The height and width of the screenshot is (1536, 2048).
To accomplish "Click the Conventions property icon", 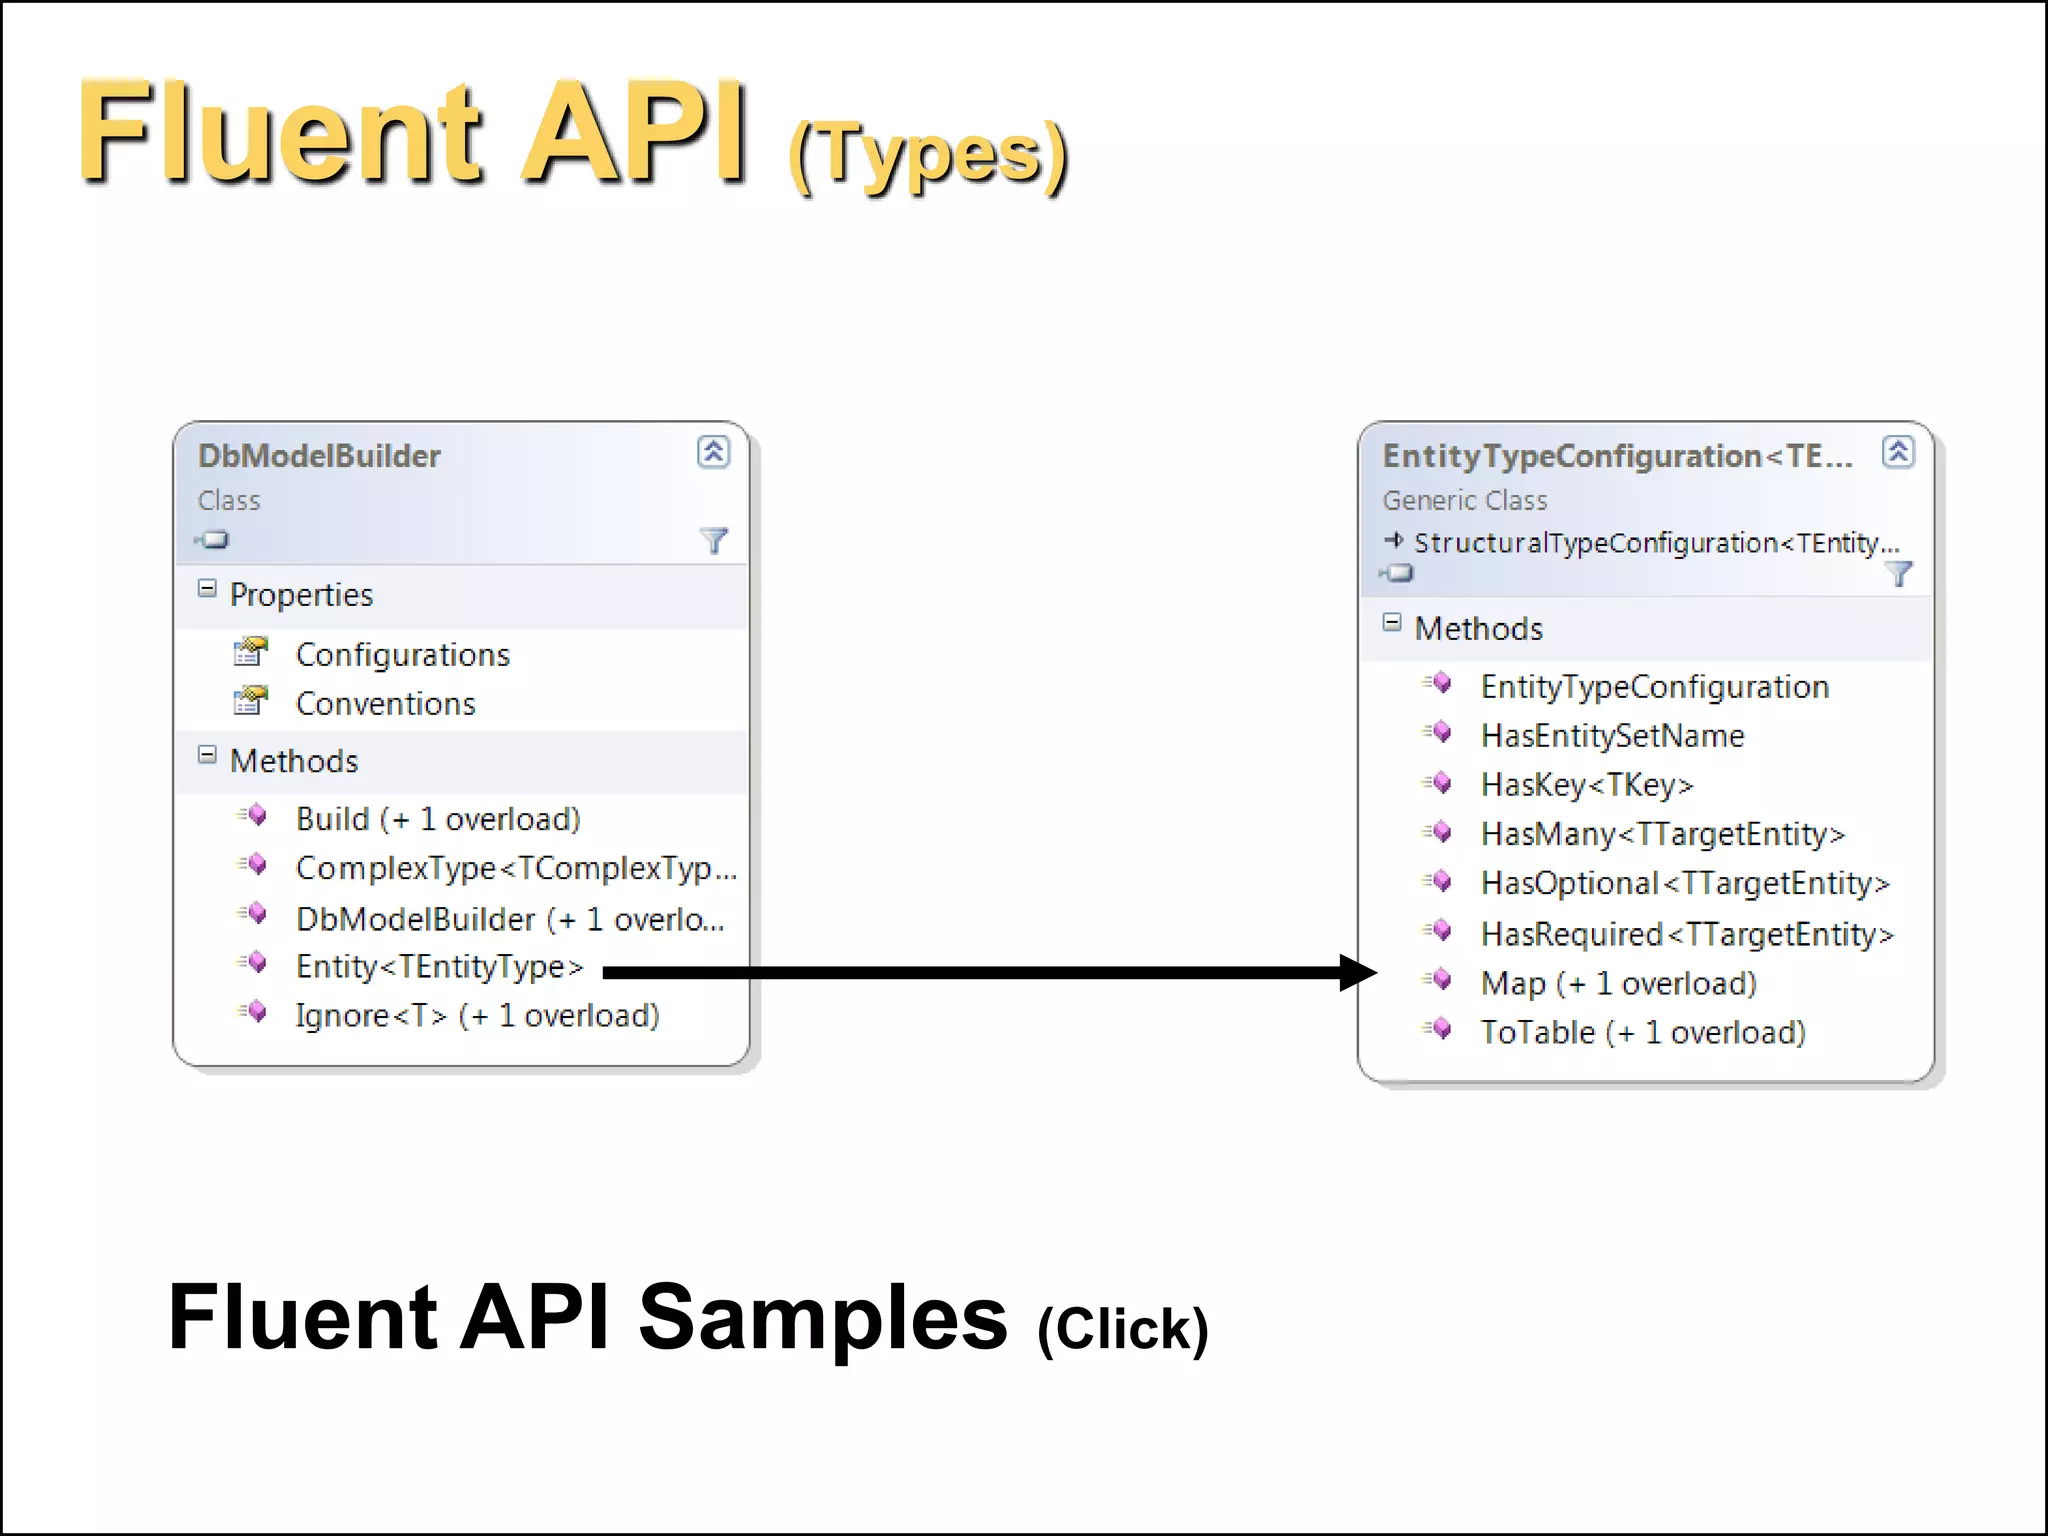I will (250, 702).
